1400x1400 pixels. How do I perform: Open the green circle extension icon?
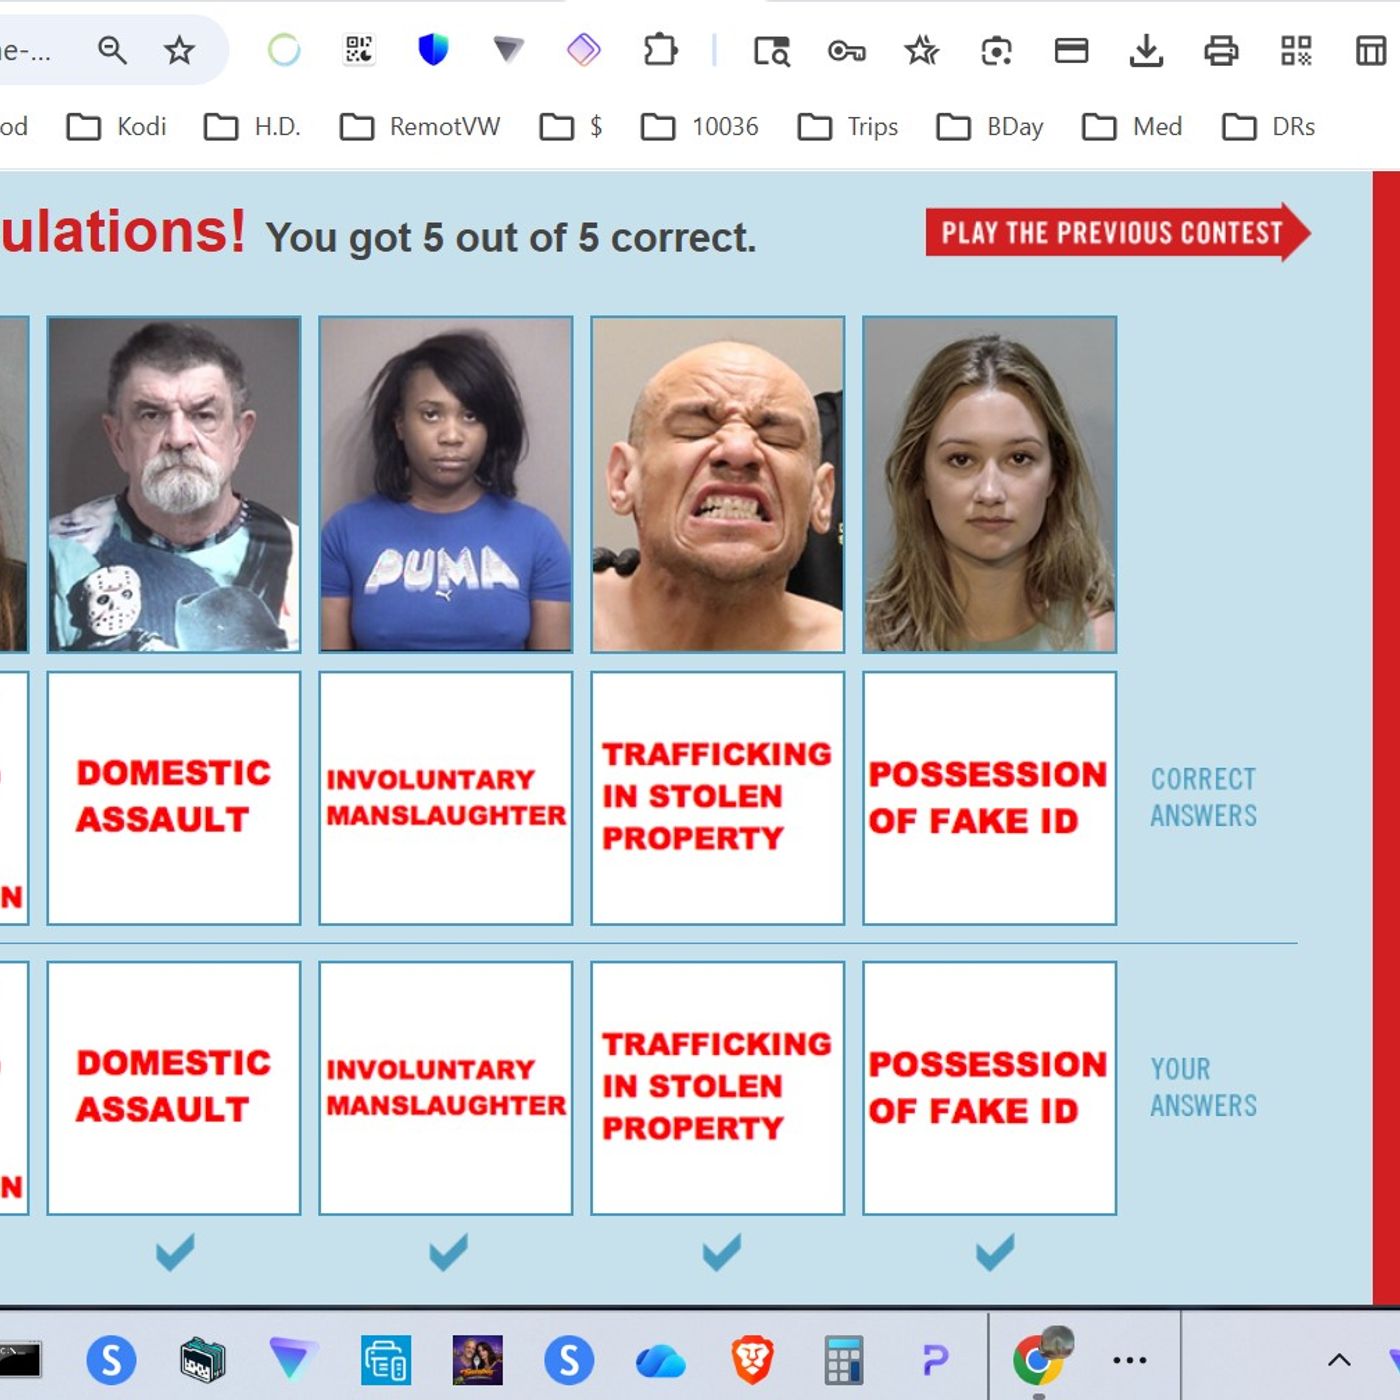click(x=284, y=50)
